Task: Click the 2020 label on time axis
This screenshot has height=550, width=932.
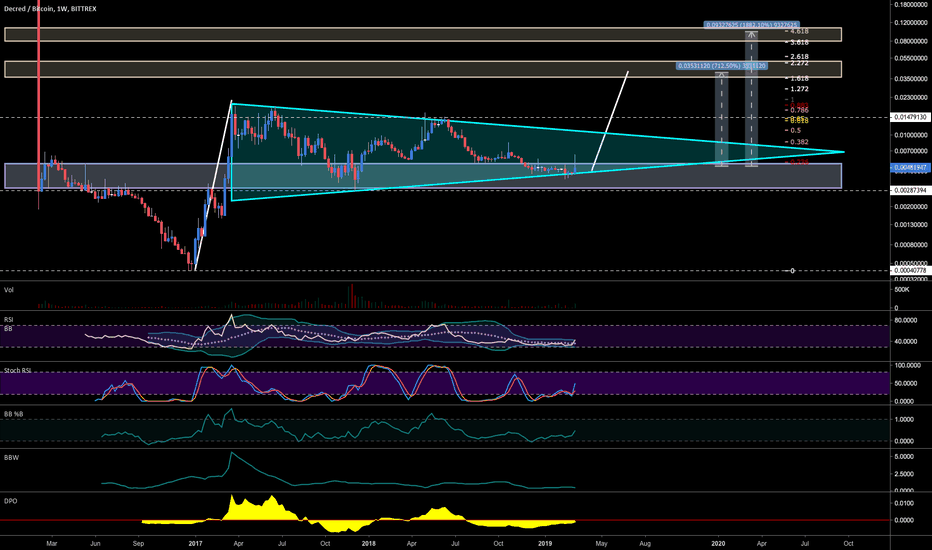Action: click(x=718, y=543)
